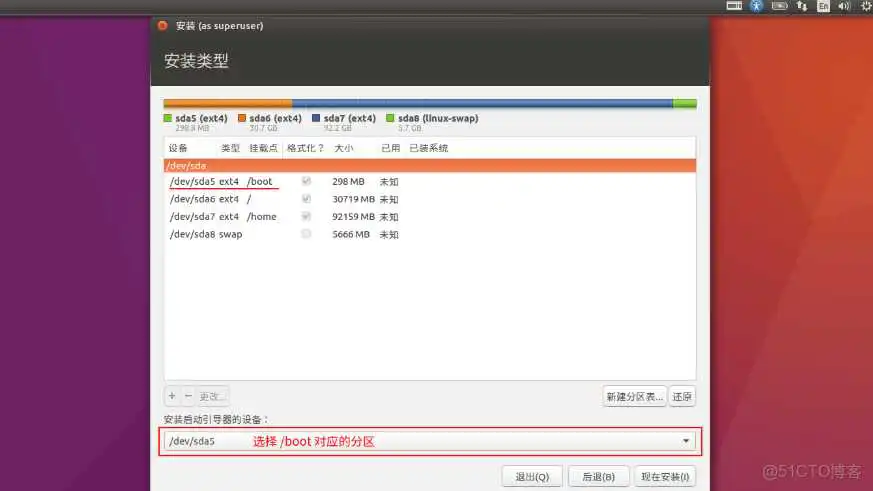Select the /dev/sda7 partition row

click(x=430, y=217)
